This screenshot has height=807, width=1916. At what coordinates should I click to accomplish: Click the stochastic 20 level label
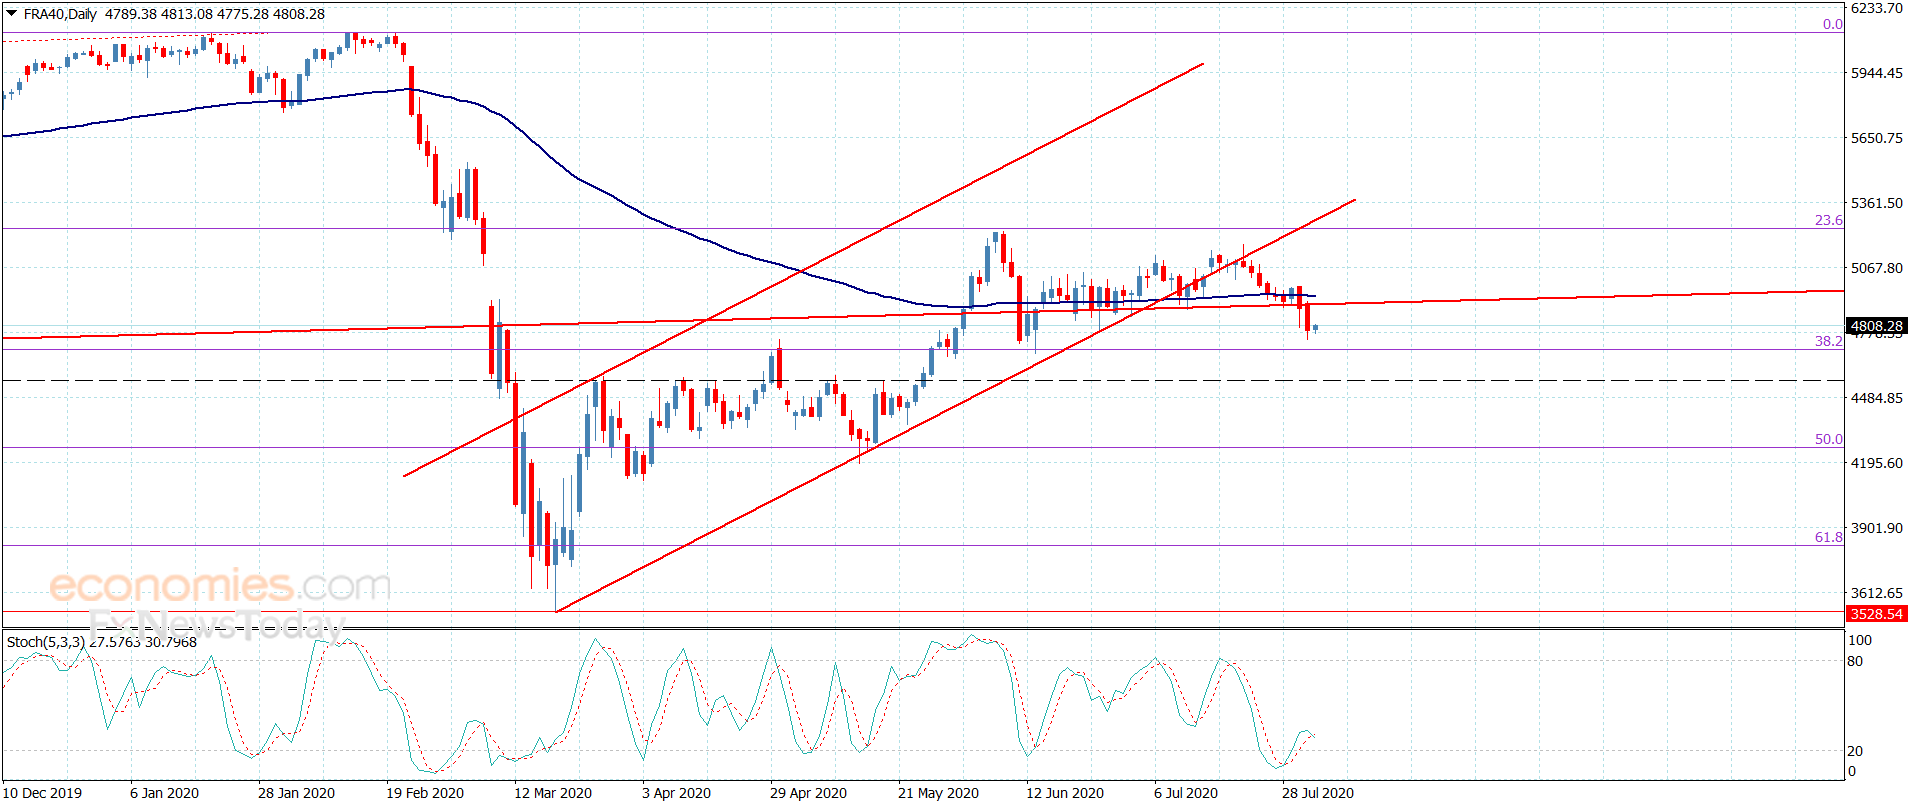click(x=1855, y=751)
